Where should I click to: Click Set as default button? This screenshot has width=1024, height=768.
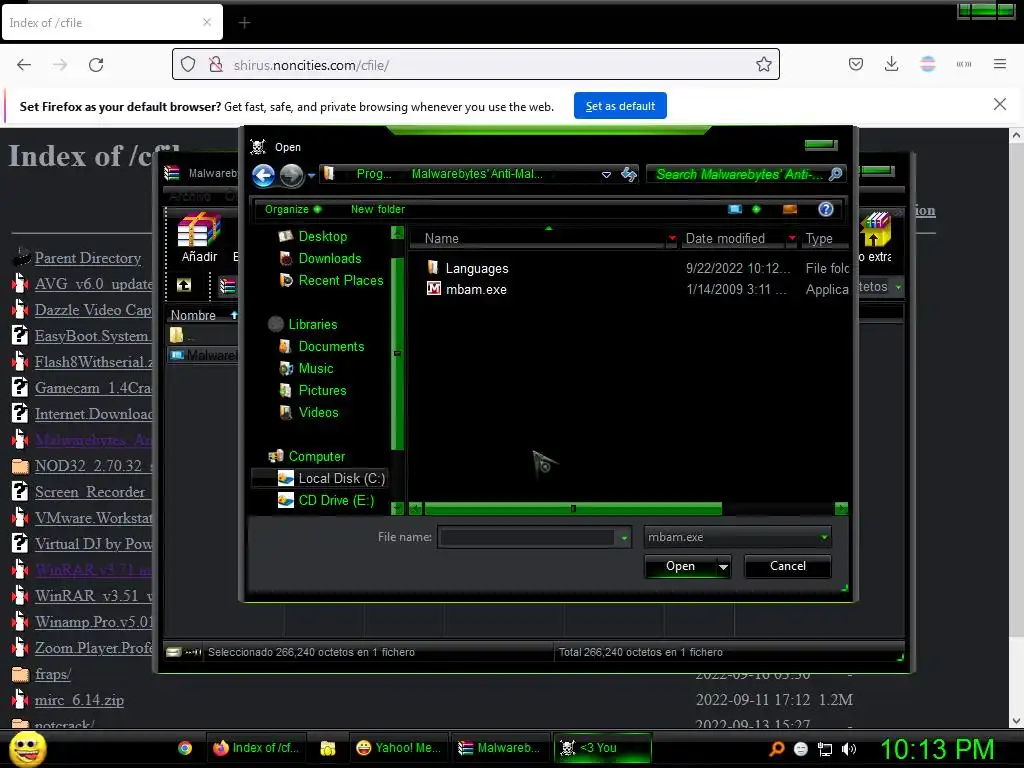[x=620, y=106]
